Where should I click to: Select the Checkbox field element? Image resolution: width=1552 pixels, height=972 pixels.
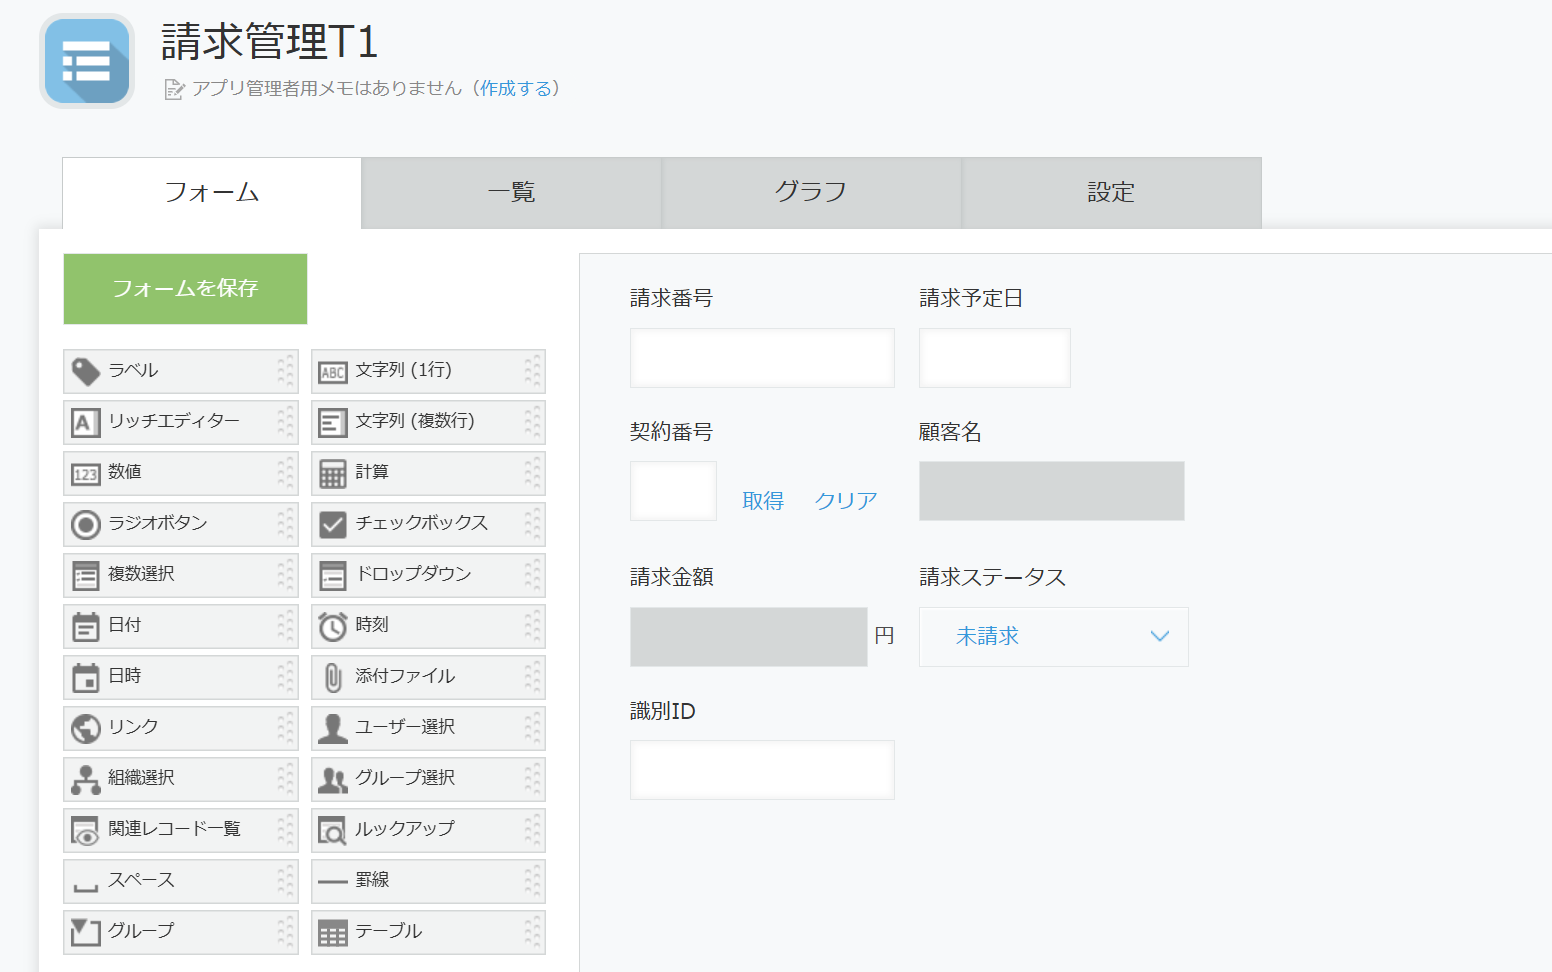(x=427, y=524)
